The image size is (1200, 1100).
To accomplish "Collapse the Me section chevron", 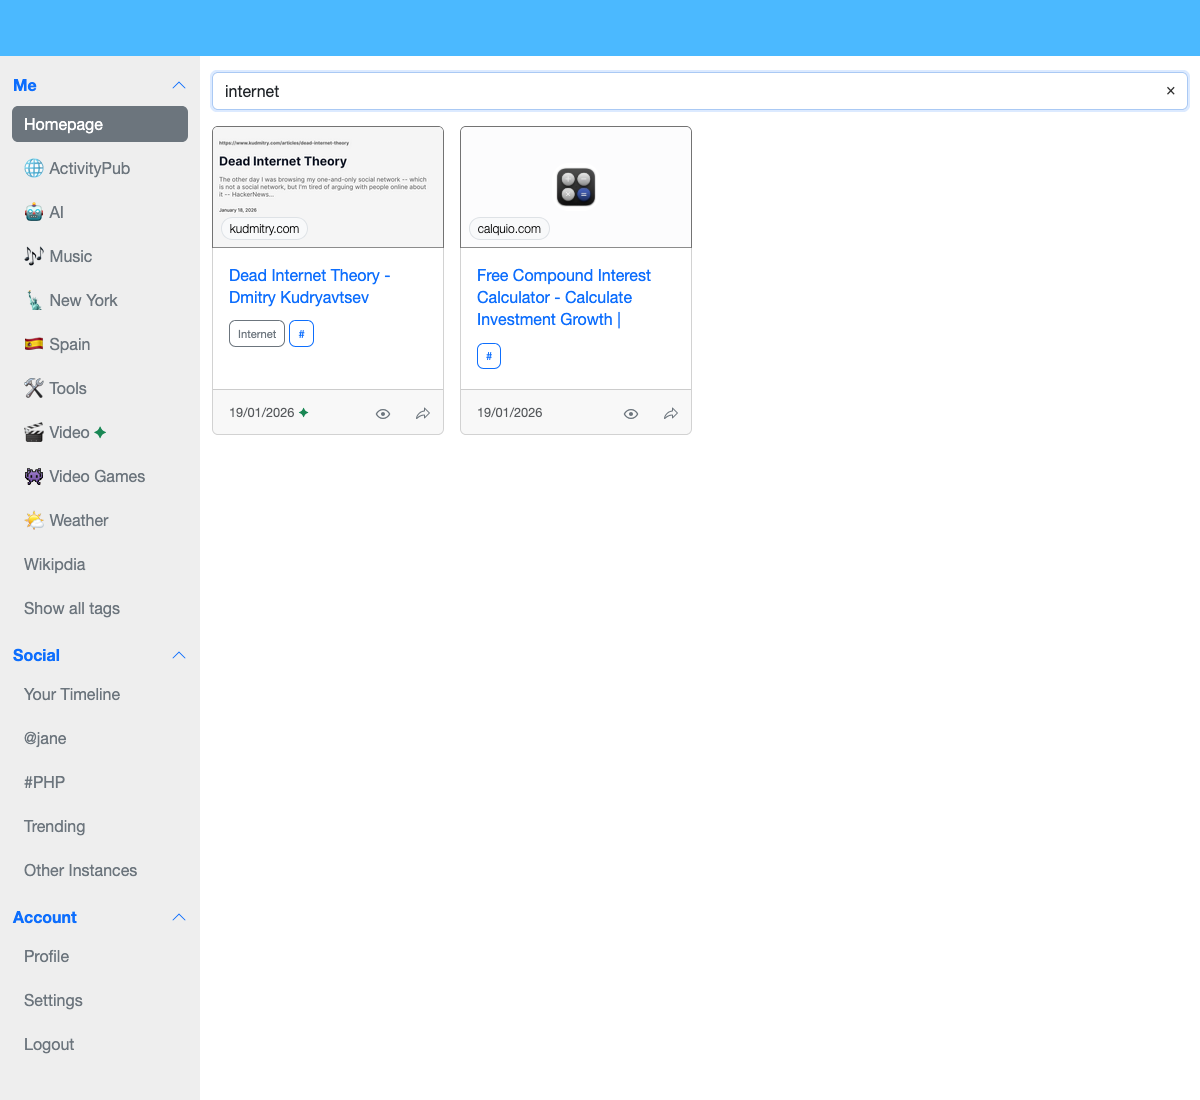I will [x=179, y=85].
